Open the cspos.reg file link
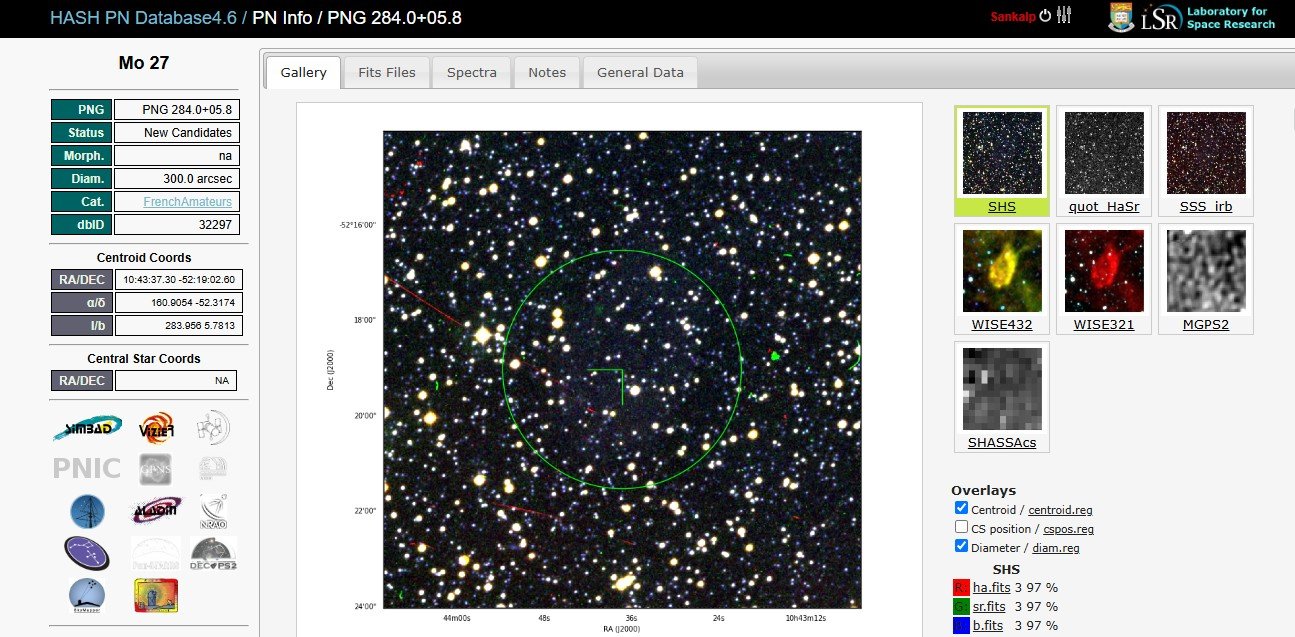Viewport: 1295px width, 637px height. (1068, 529)
